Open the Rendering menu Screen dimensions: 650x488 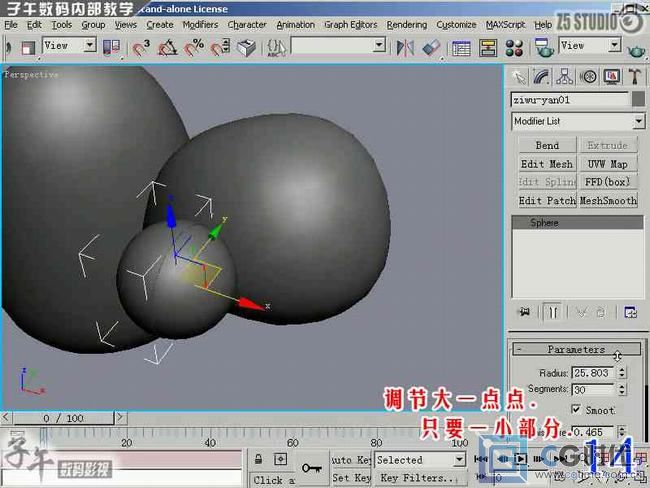pyautogui.click(x=407, y=25)
